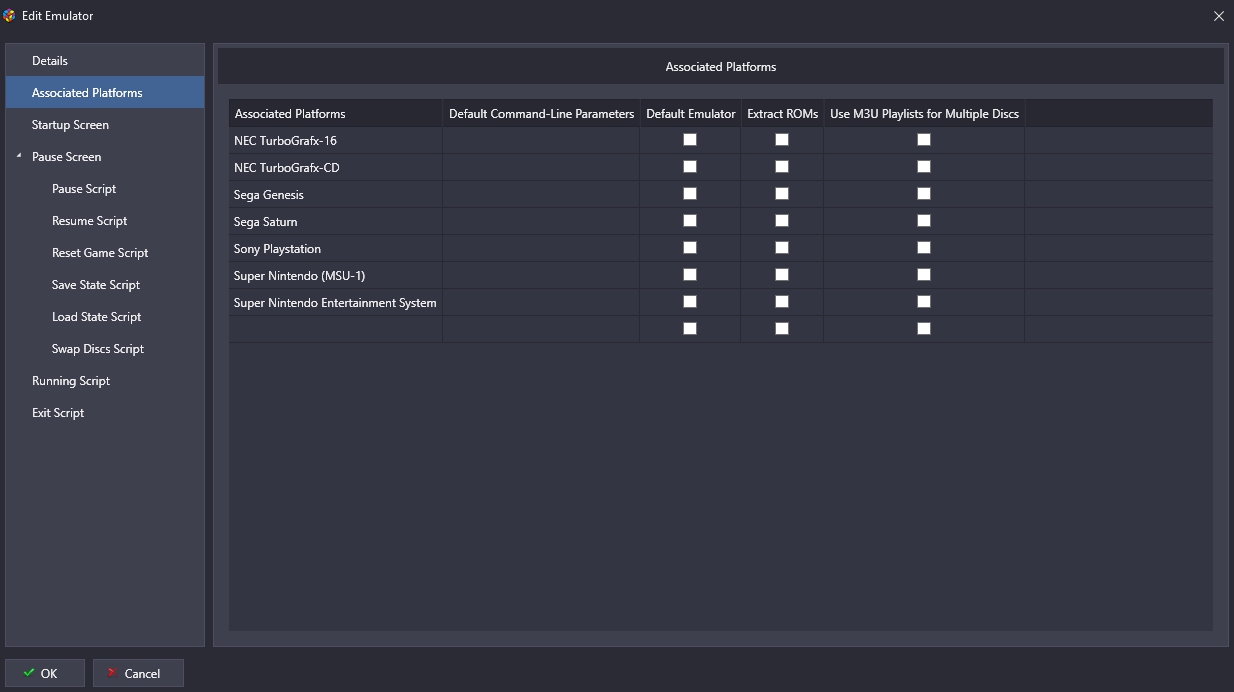Select the Sega Saturn platform cell
This screenshot has height=692, width=1234.
pos(336,221)
